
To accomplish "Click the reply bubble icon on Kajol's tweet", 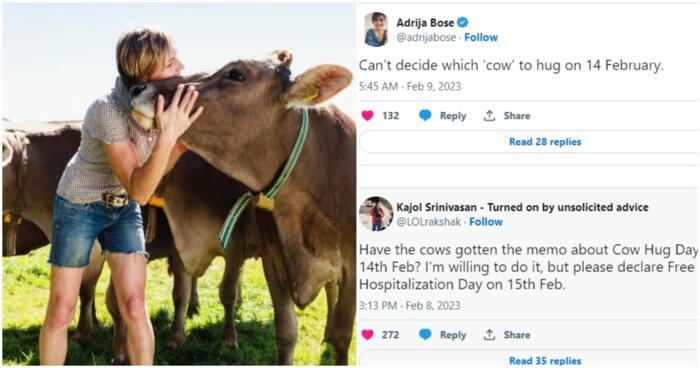I will point(425,335).
